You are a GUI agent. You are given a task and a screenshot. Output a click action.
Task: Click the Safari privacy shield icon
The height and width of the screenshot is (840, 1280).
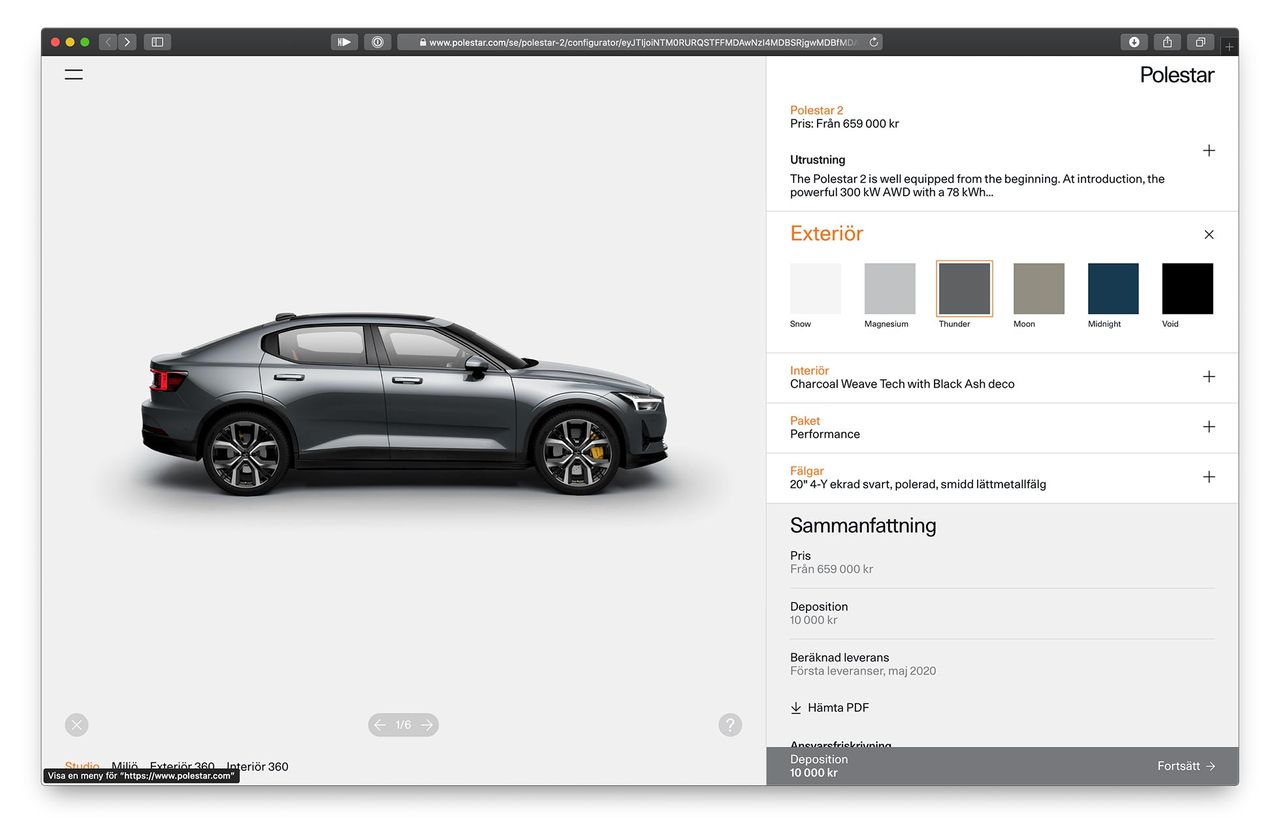(378, 42)
